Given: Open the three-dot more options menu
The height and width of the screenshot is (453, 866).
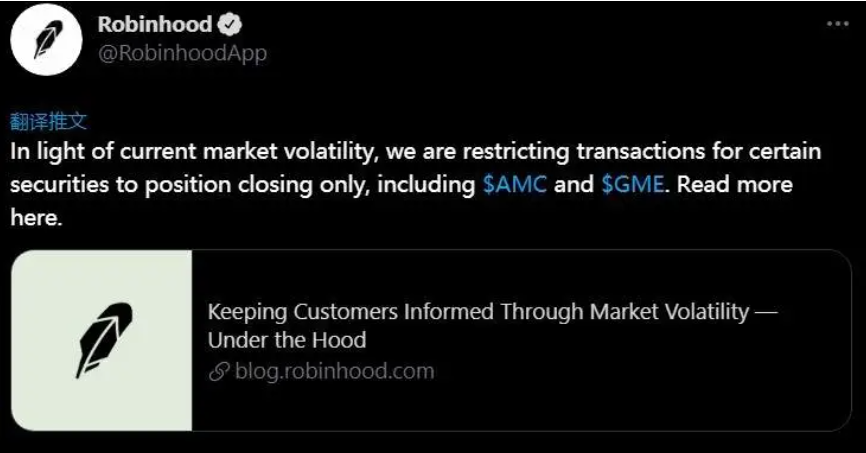Looking at the screenshot, I should pos(837,24).
